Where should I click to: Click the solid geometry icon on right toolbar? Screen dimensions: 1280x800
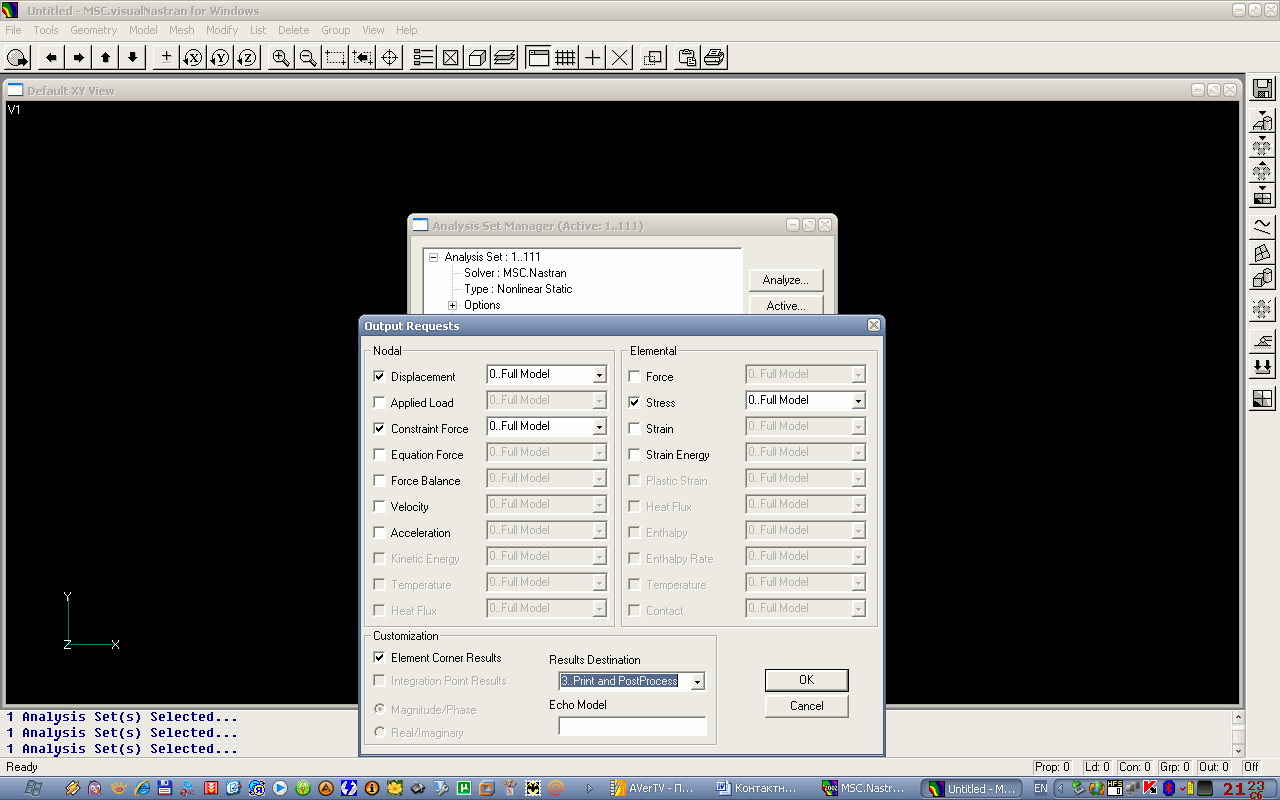[x=1262, y=279]
